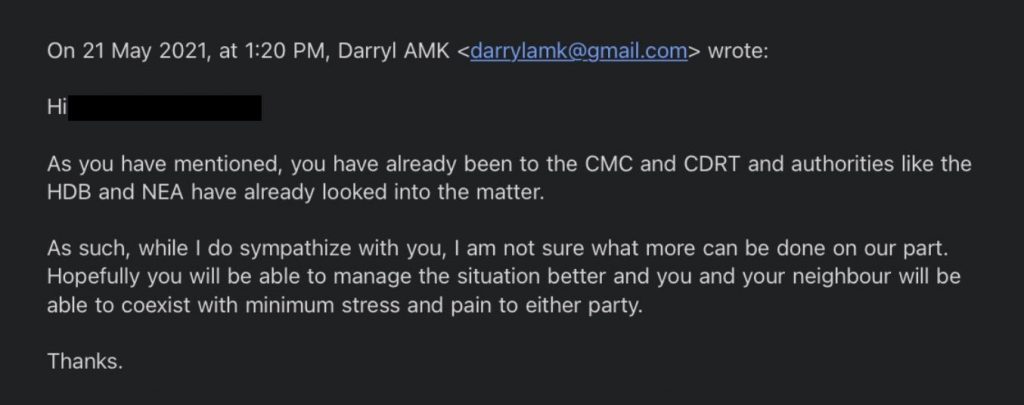Image resolution: width=1024 pixels, height=405 pixels.
Task: Click the 'Hi' greeting text
Action: 57,108
